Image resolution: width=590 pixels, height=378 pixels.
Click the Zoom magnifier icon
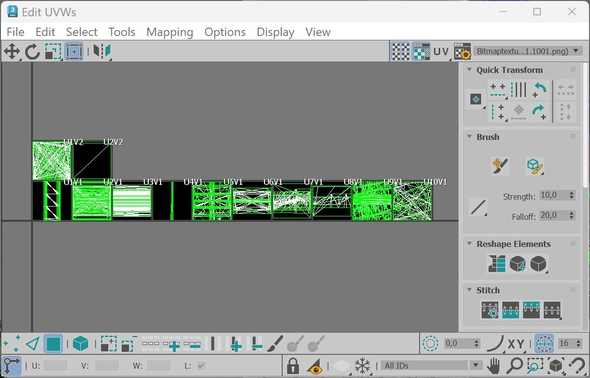click(514, 366)
